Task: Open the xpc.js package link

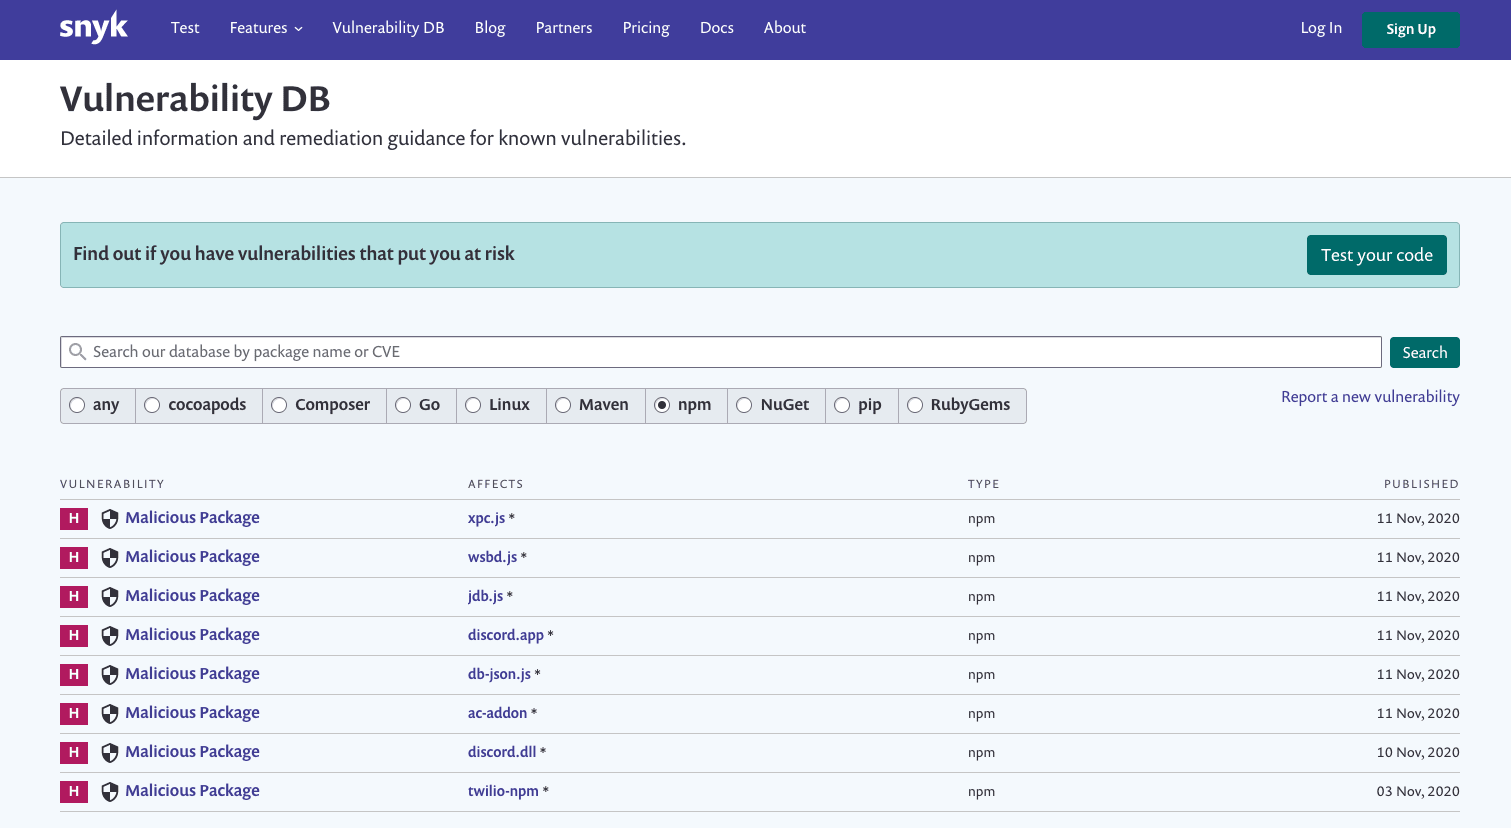Action: tap(486, 518)
